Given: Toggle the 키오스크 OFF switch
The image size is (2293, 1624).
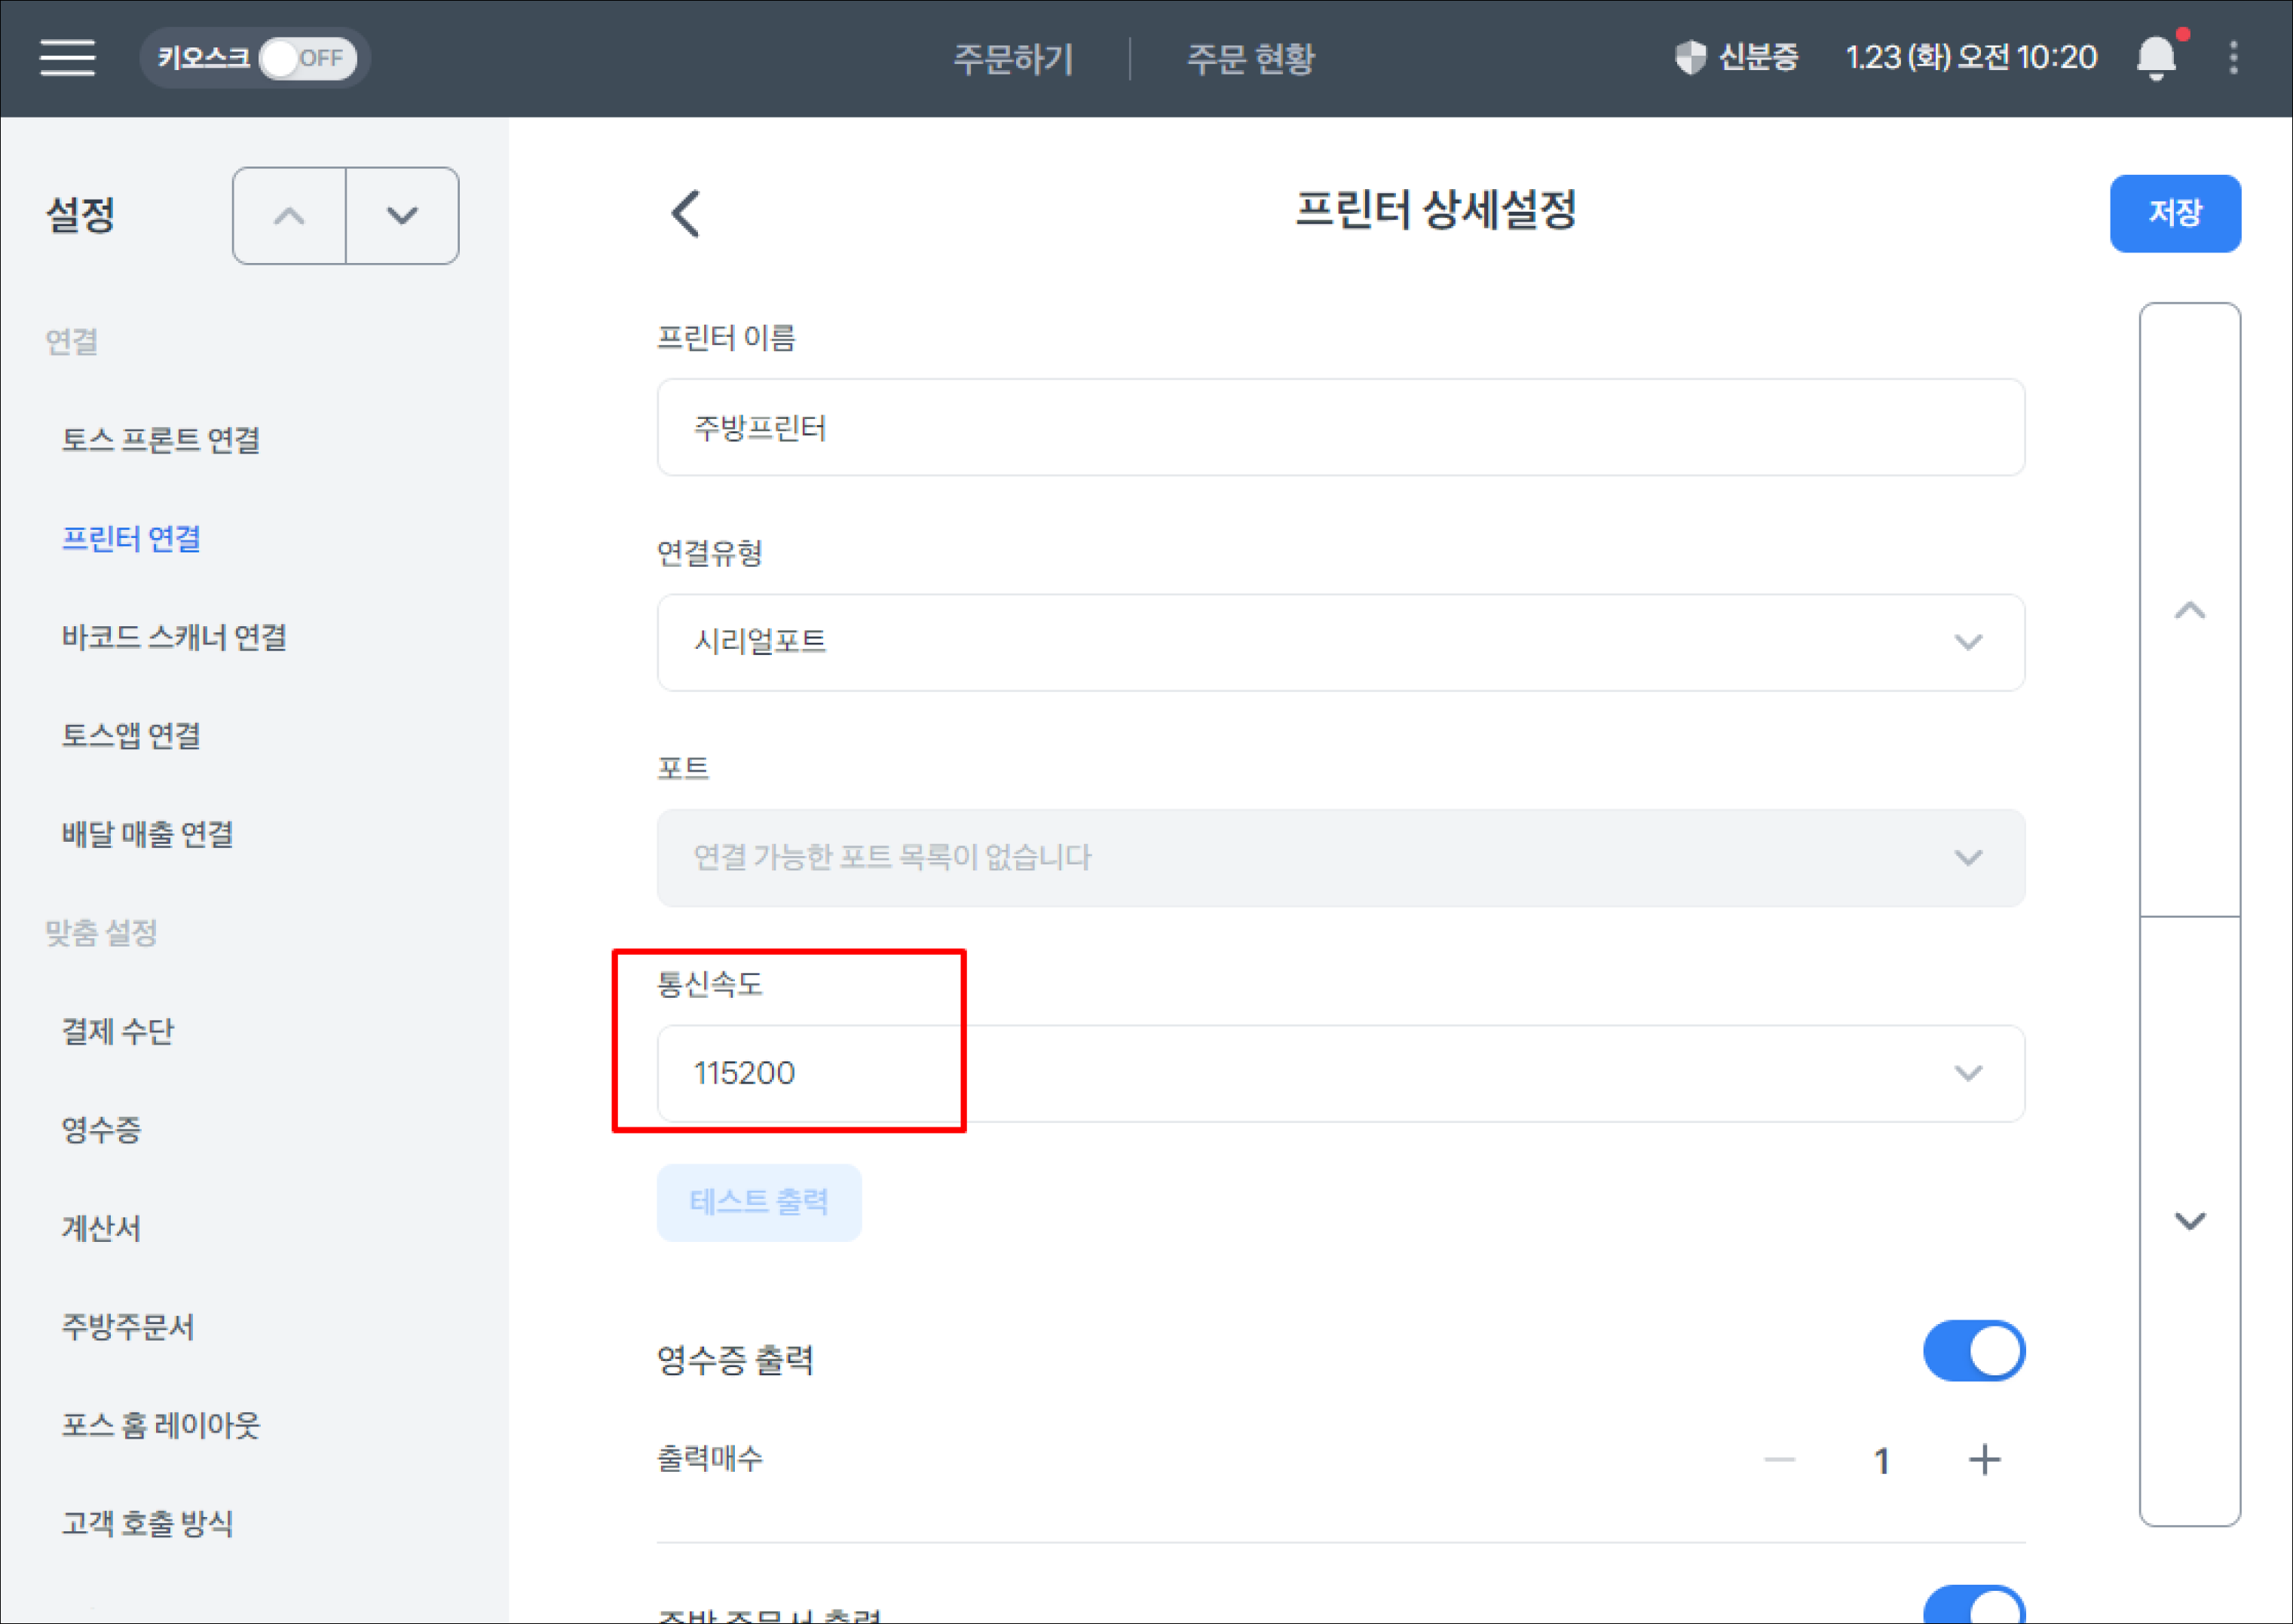Looking at the screenshot, I should [307, 58].
